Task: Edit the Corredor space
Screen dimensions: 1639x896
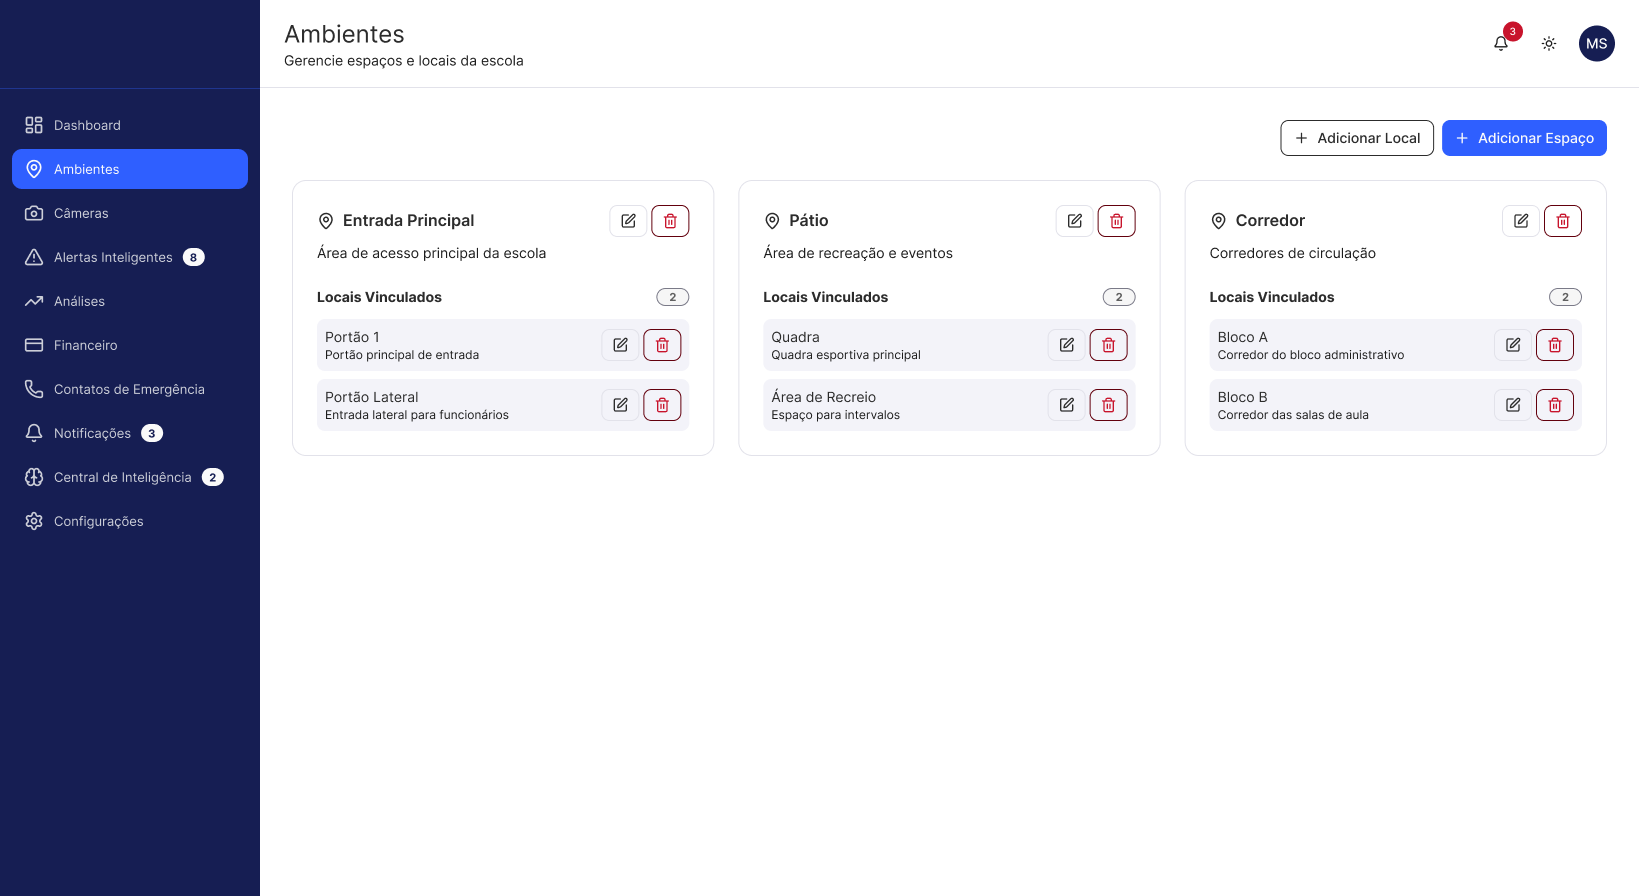Action: tap(1520, 221)
